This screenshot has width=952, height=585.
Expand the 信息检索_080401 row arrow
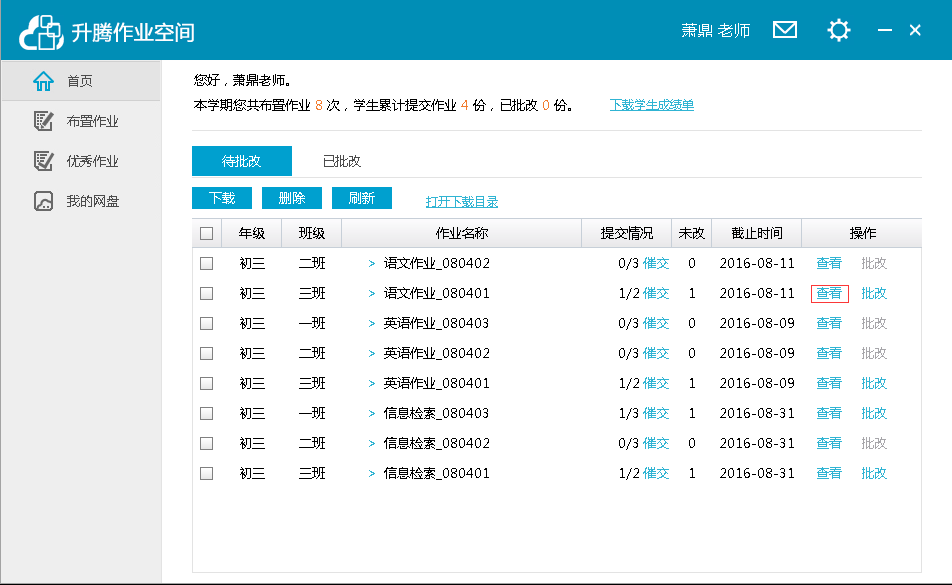pos(372,474)
